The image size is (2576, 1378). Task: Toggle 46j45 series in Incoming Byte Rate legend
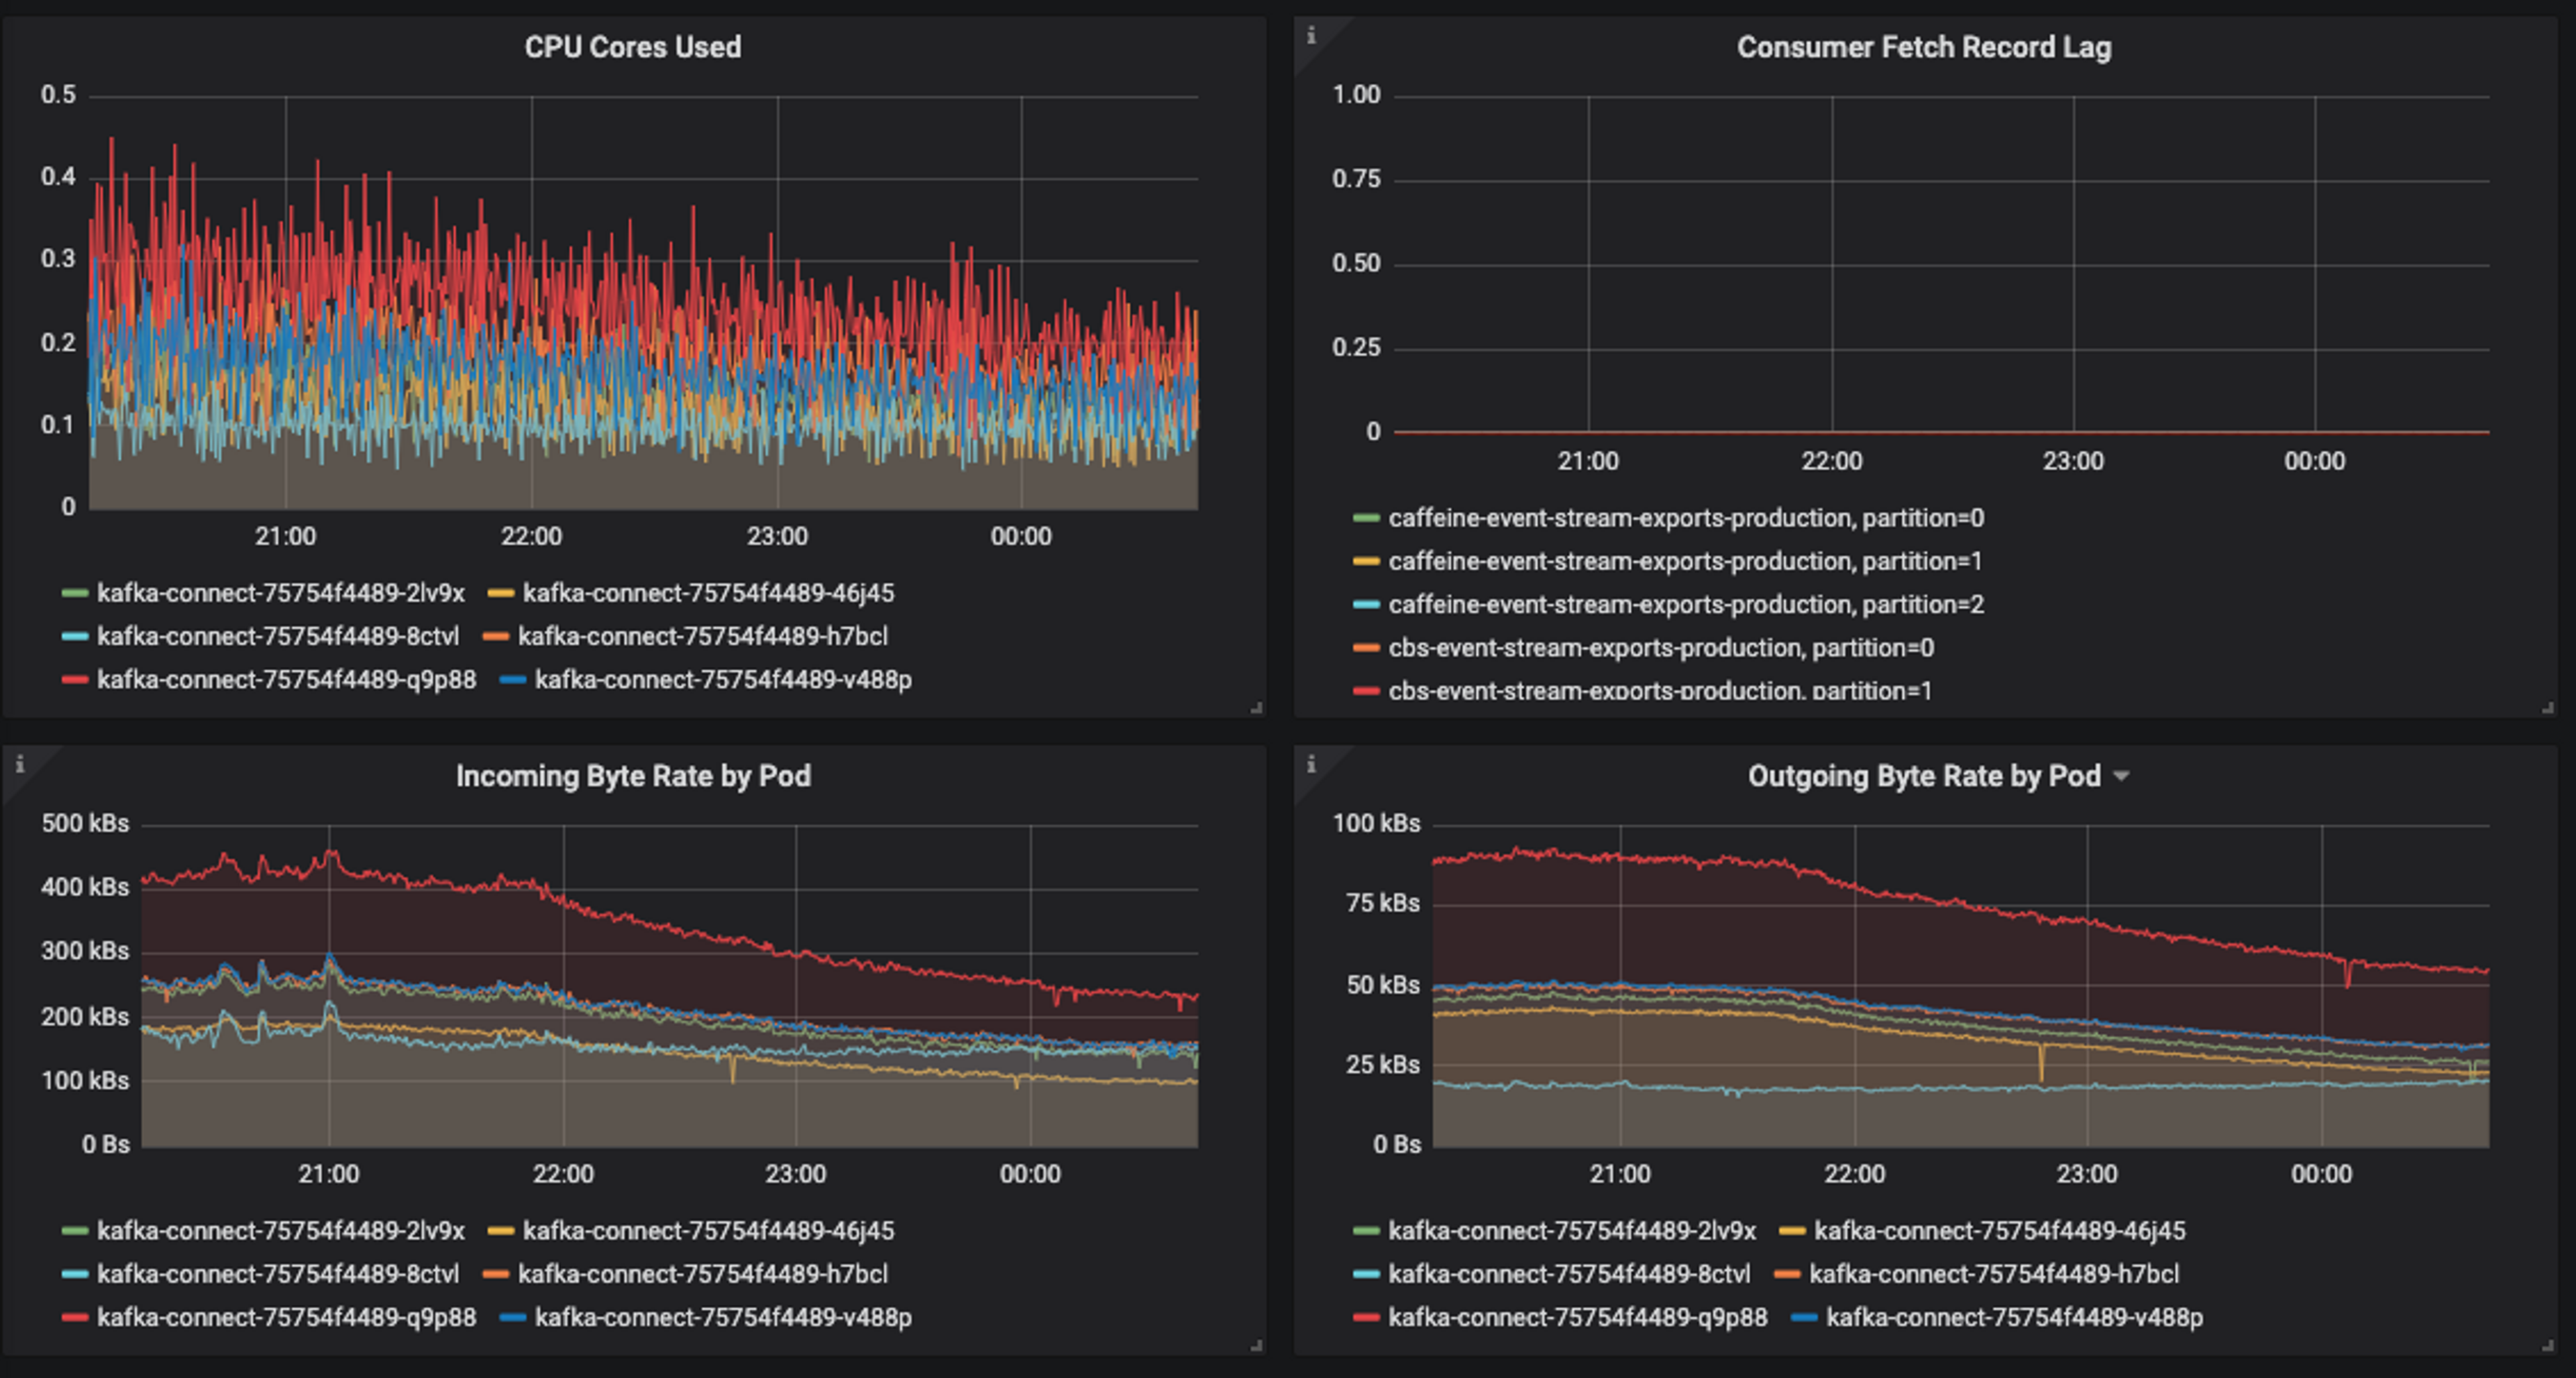coord(708,1231)
